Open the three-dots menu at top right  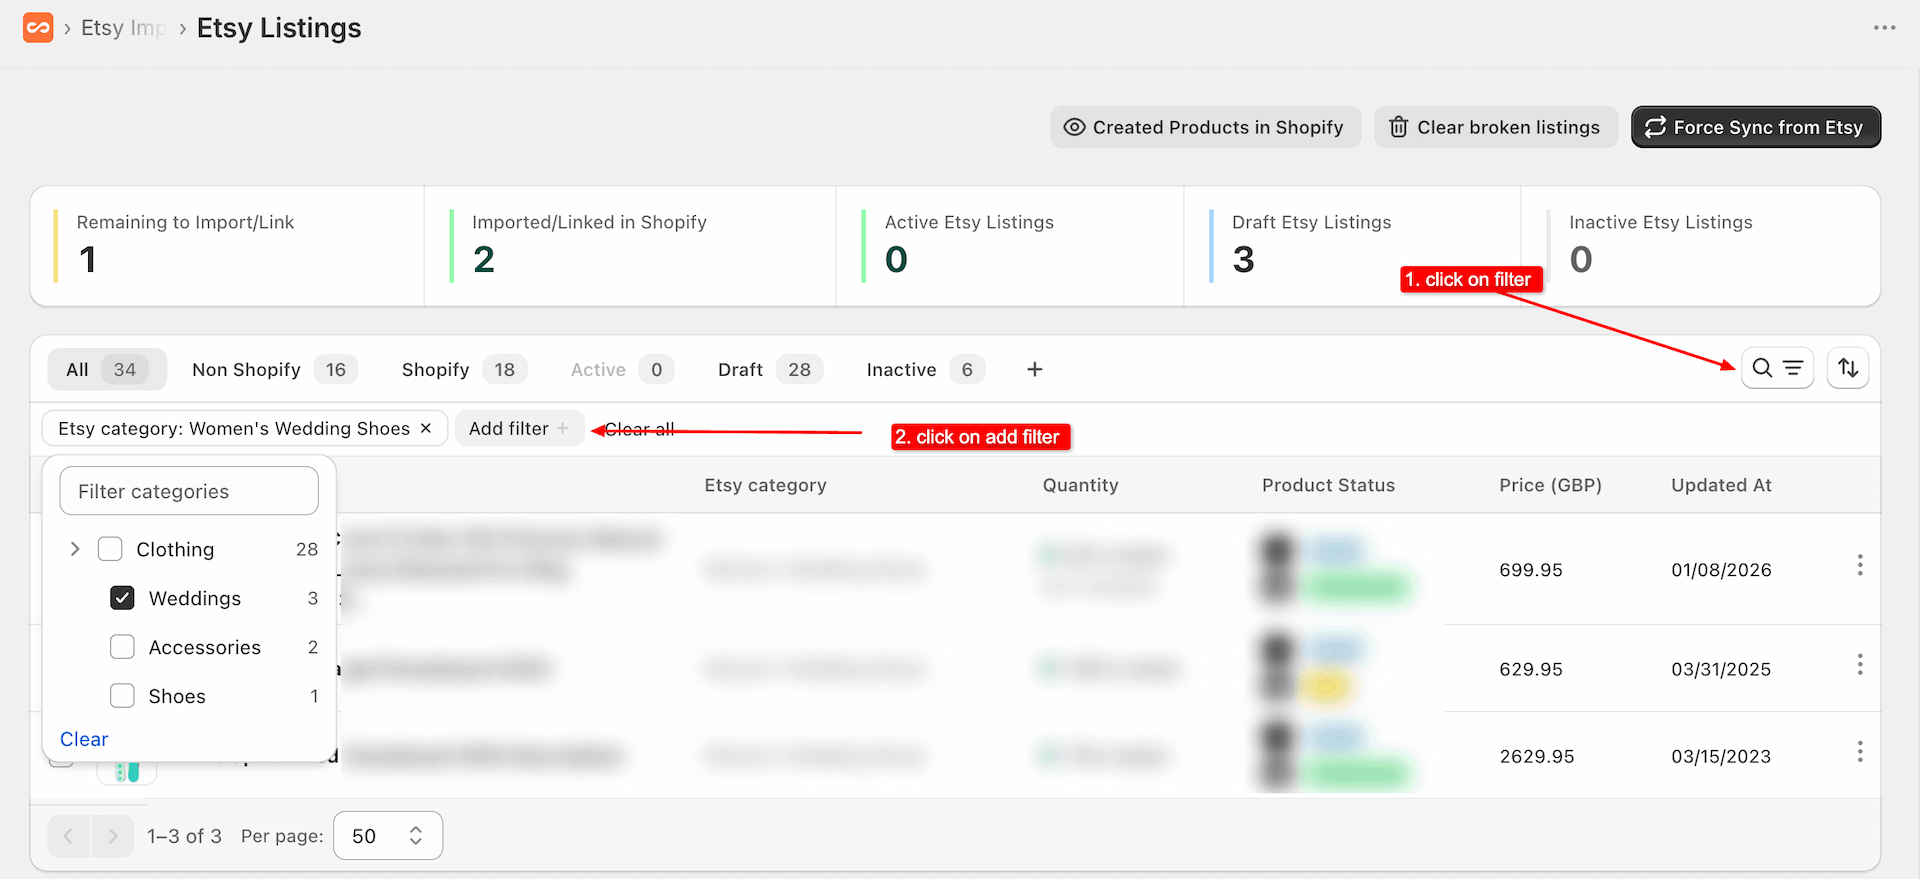pyautogui.click(x=1885, y=28)
